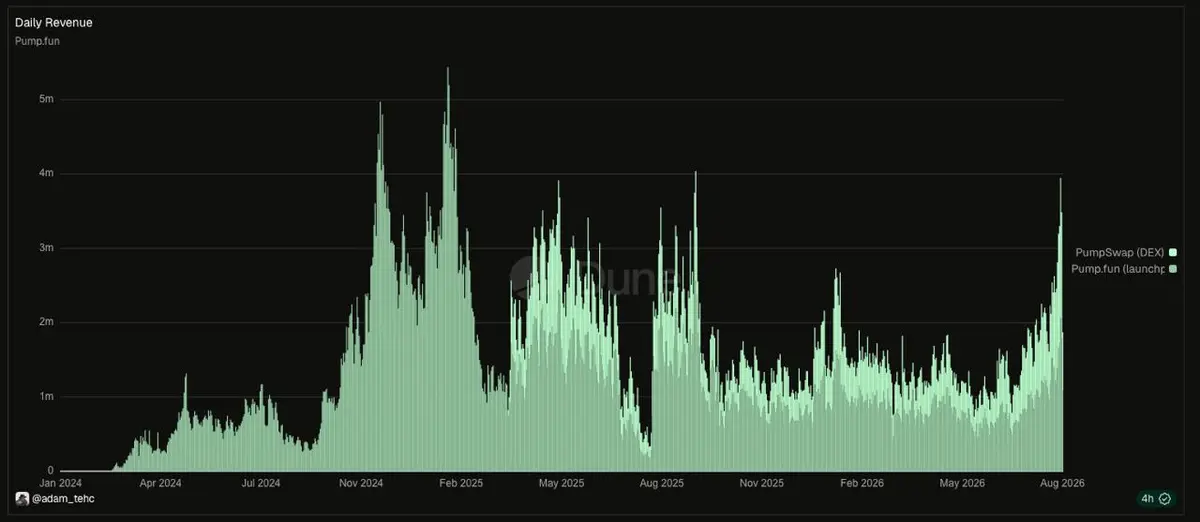This screenshot has width=1200, height=522.
Task: Click the Pump.fun launchpad legend color swatch
Action: (1173, 269)
